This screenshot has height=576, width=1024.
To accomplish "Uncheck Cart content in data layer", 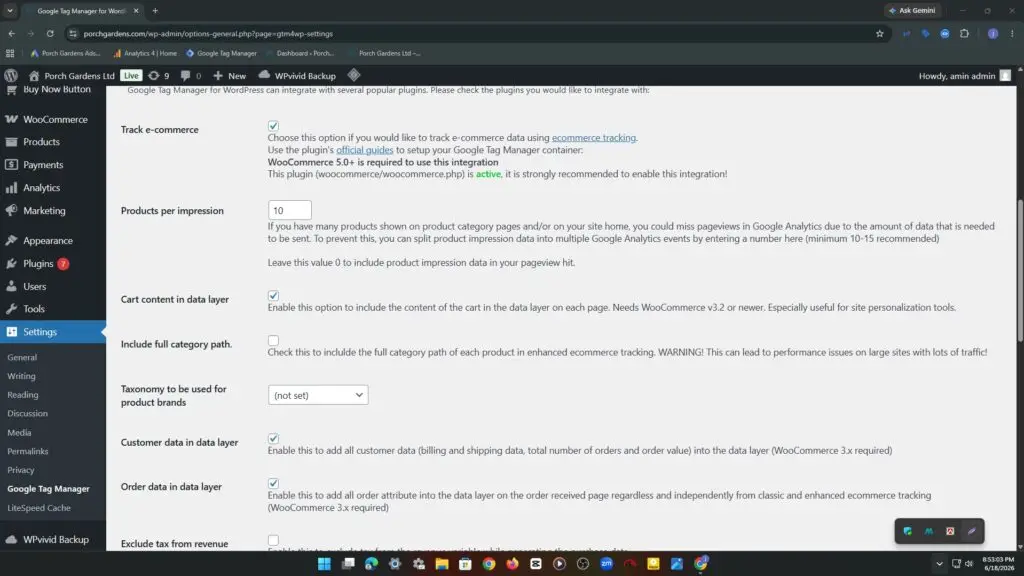I will coord(273,295).
